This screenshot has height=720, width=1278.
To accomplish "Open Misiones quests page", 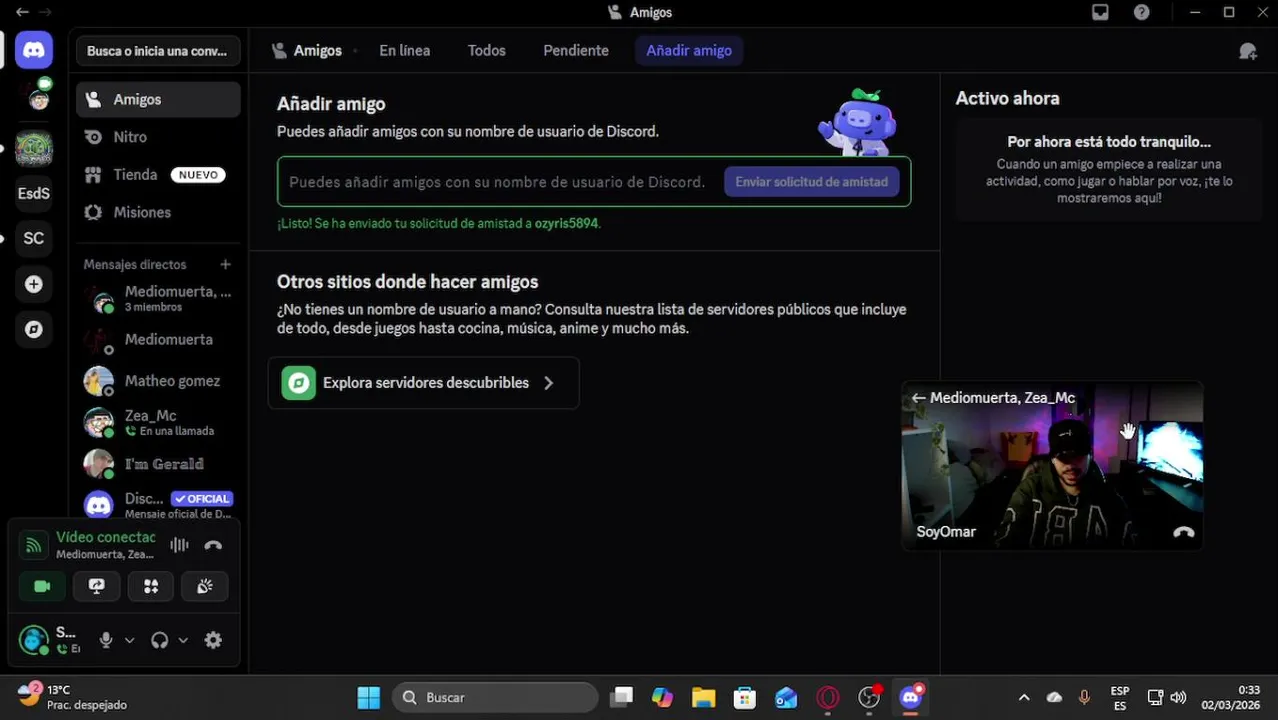I will [158, 212].
